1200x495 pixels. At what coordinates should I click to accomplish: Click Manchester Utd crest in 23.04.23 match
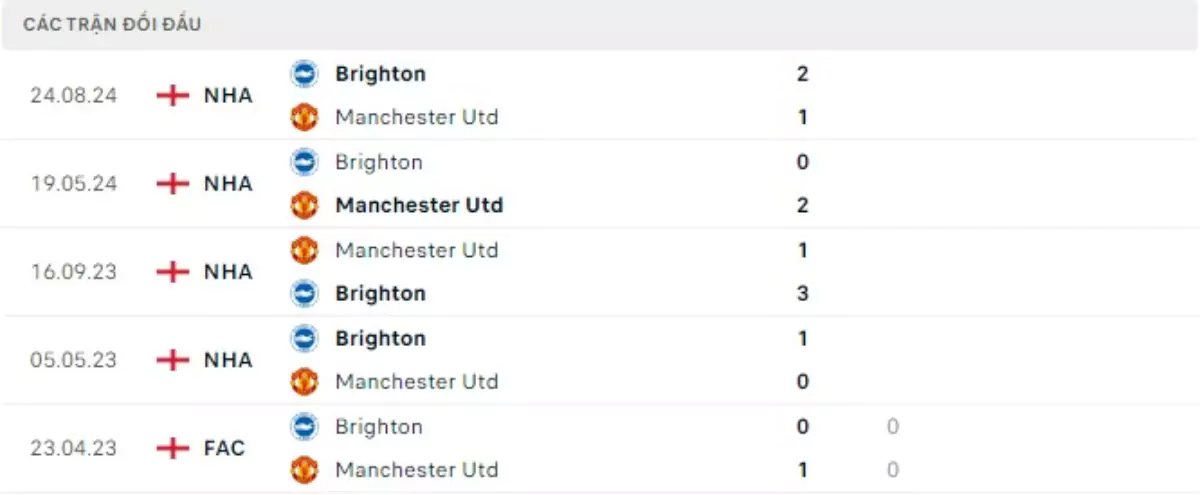pos(304,469)
